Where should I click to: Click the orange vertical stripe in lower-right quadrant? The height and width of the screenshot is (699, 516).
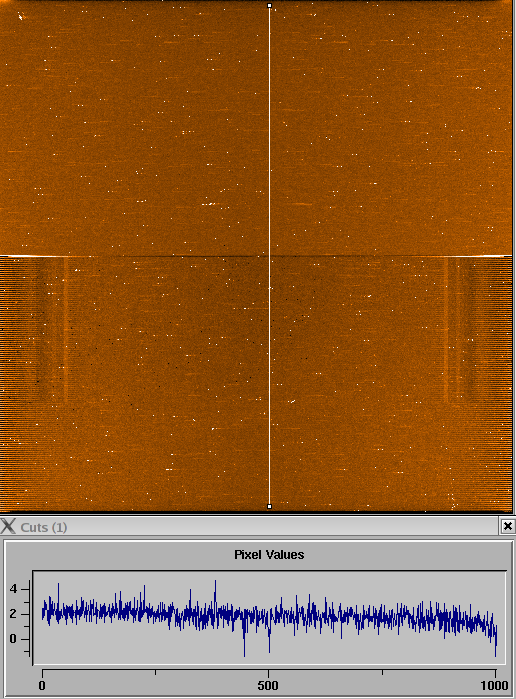tap(446, 330)
